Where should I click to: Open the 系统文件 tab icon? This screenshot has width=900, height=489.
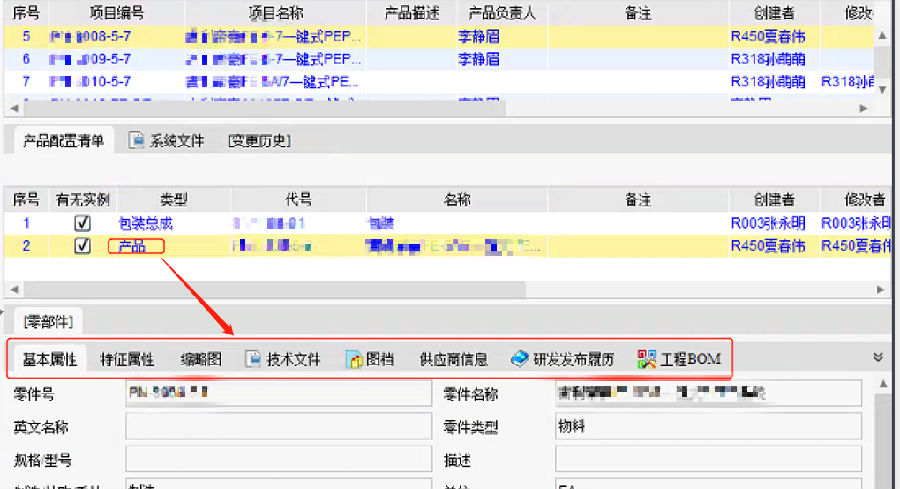coord(137,140)
